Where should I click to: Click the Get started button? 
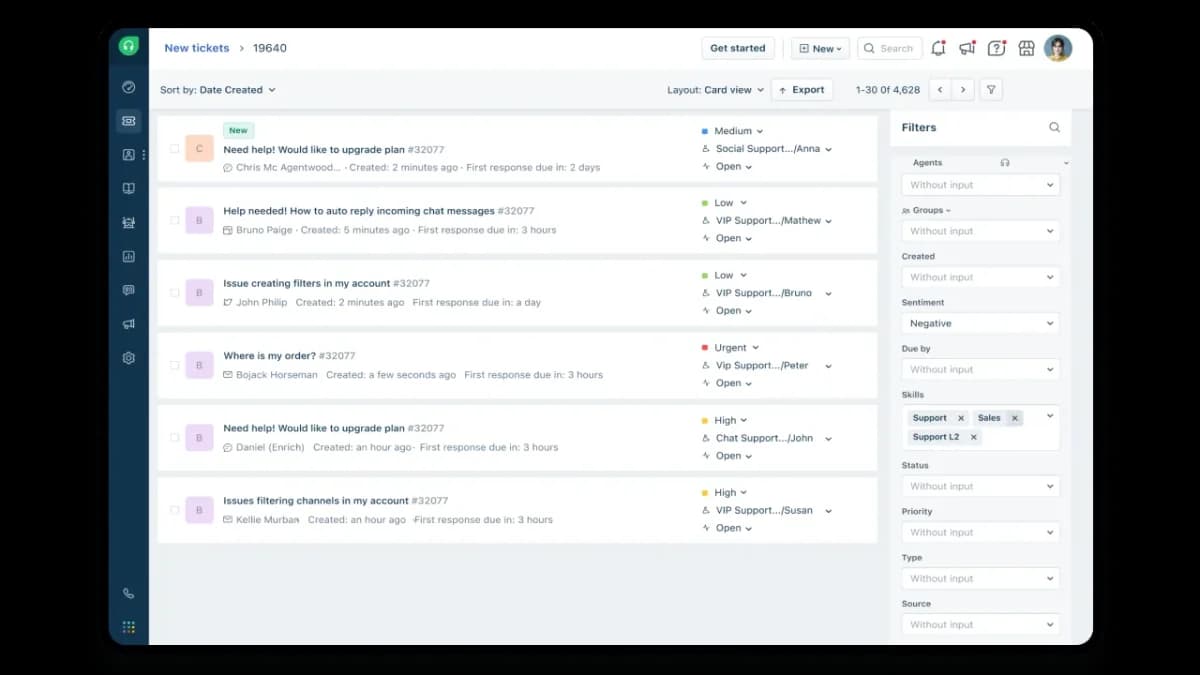coord(738,47)
